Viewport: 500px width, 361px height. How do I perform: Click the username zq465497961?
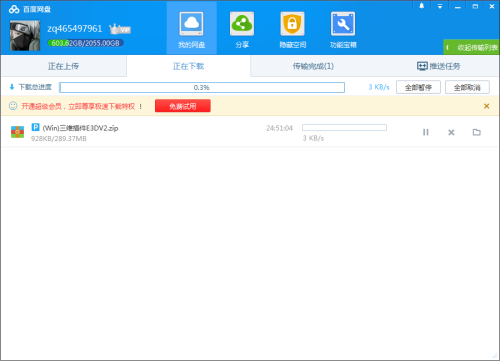coord(75,29)
